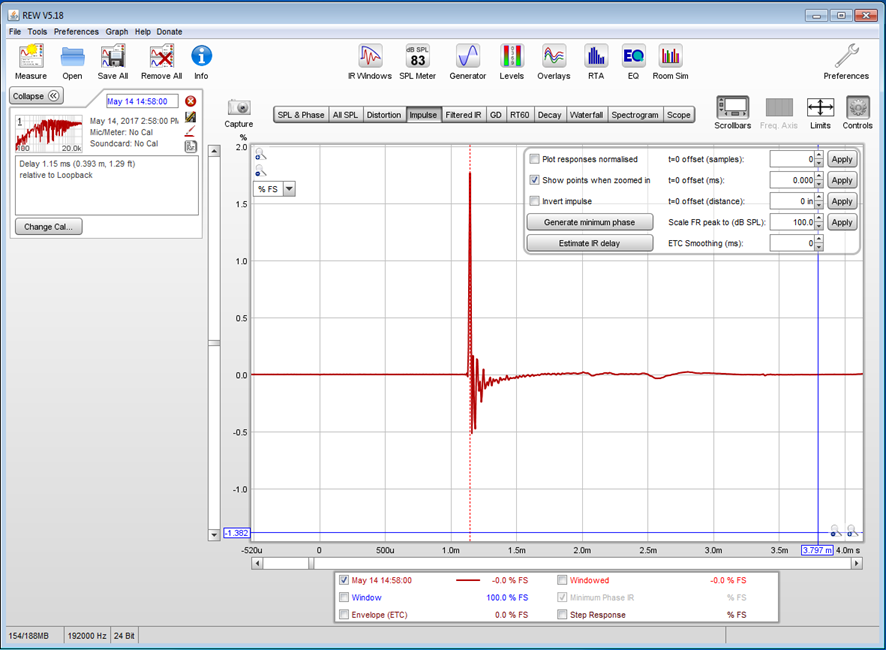Enable Step Response trace checkbox
This screenshot has width=886, height=650.
562,614
